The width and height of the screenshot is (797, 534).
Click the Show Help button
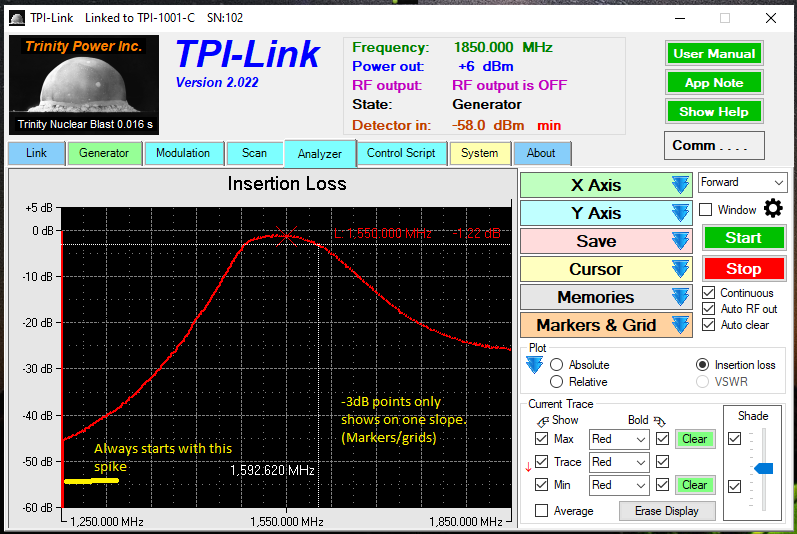point(714,112)
